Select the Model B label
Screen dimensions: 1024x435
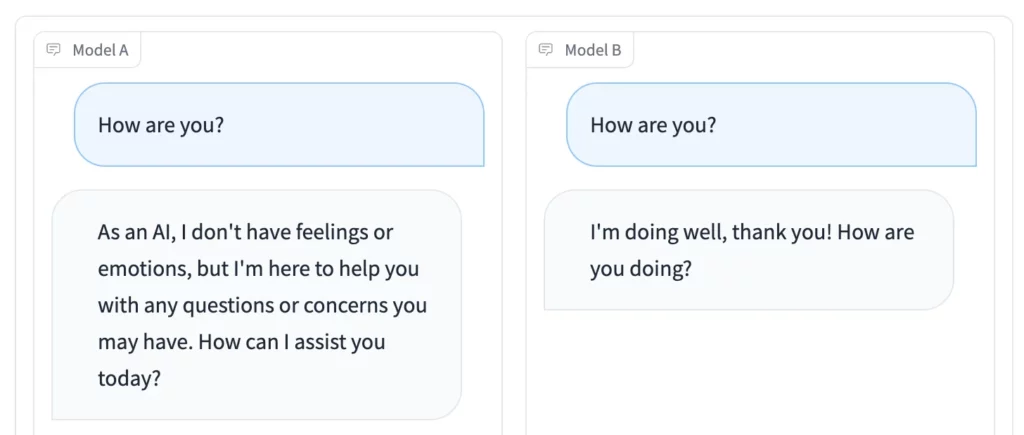point(593,50)
